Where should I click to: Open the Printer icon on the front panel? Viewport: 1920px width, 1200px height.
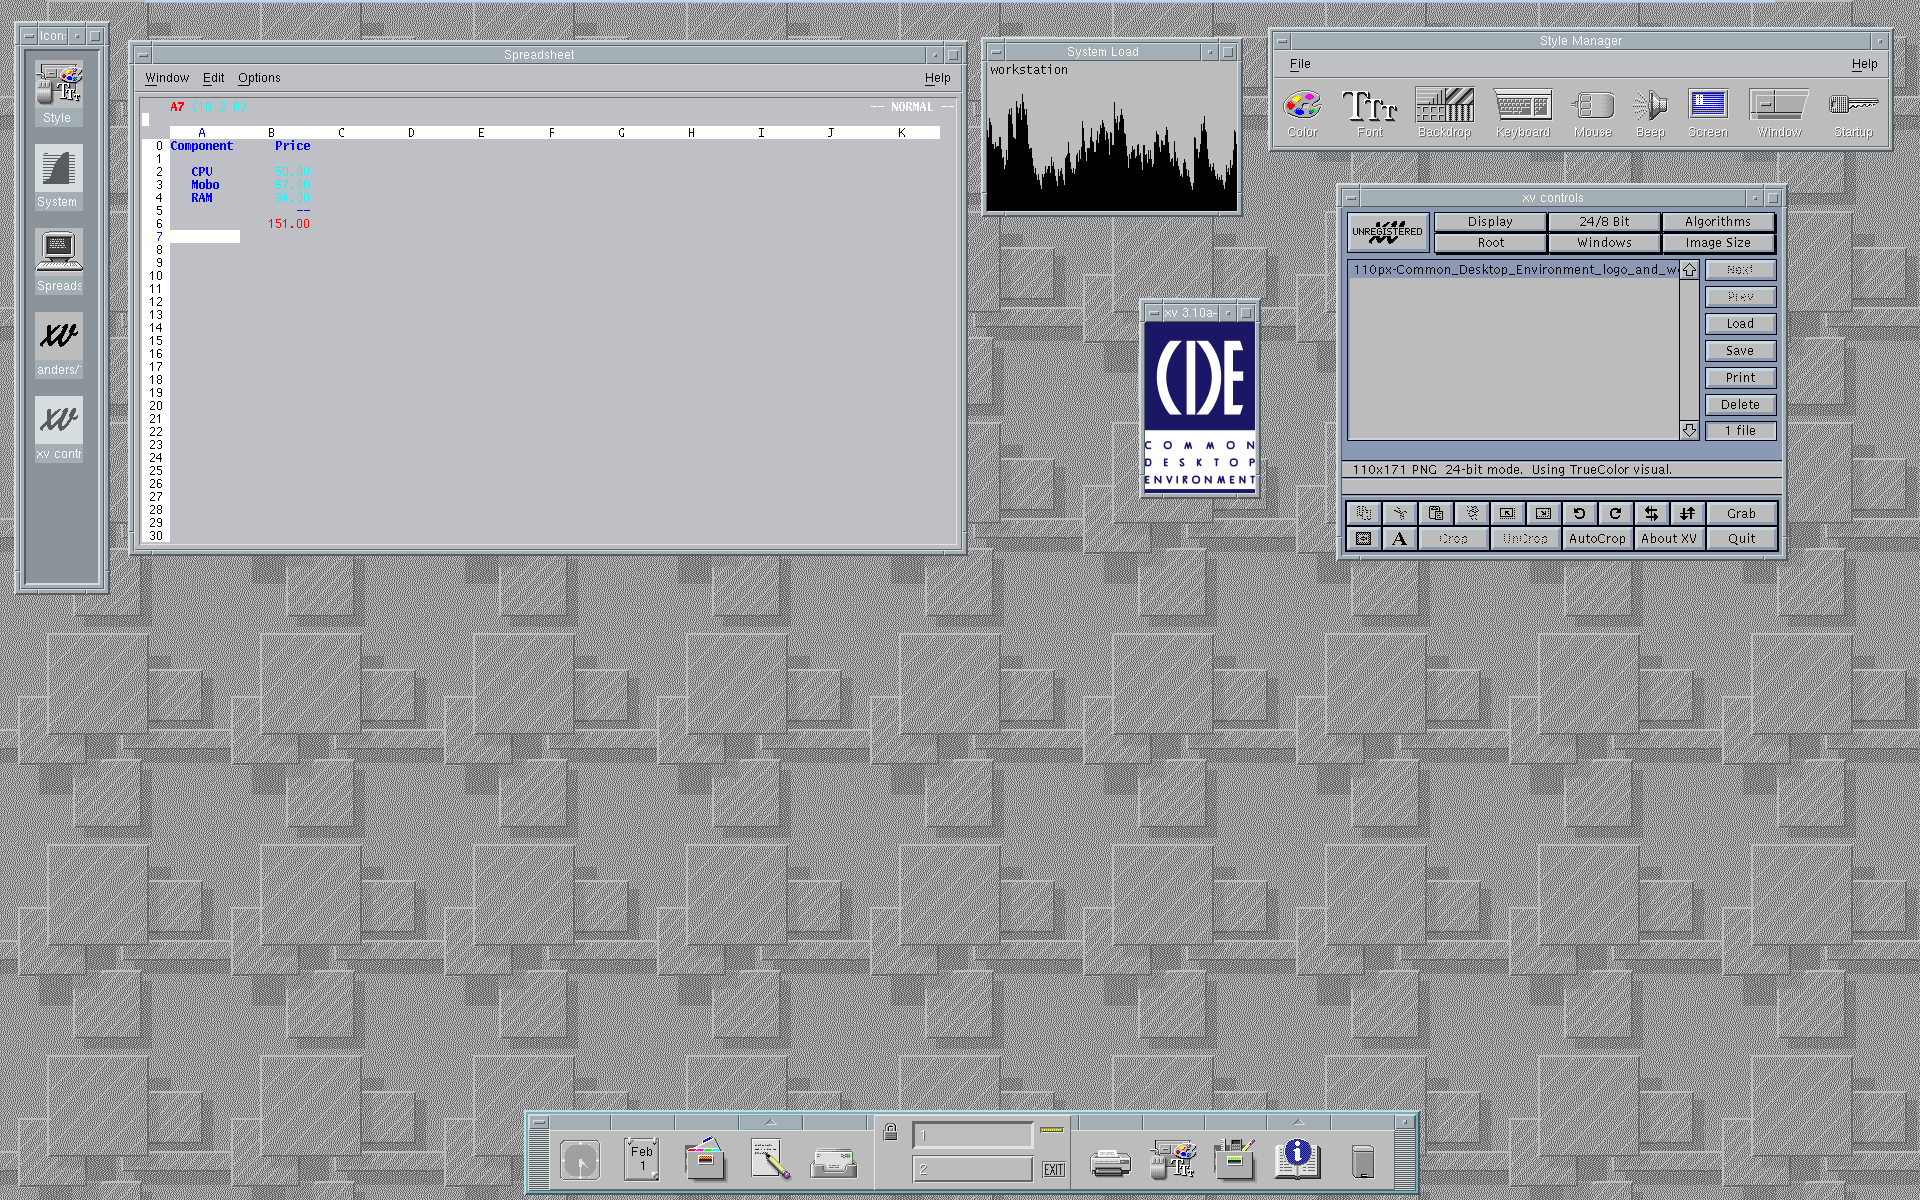pos(1109,1162)
